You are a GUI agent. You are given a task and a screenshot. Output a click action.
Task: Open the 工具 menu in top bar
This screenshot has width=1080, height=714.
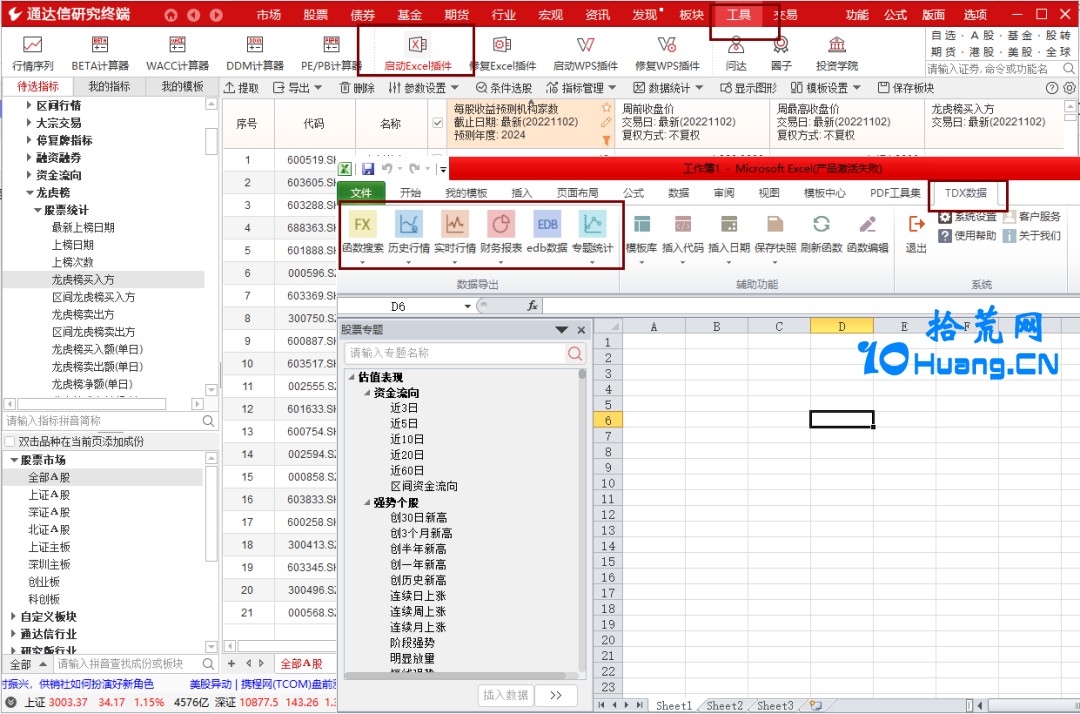click(x=738, y=14)
